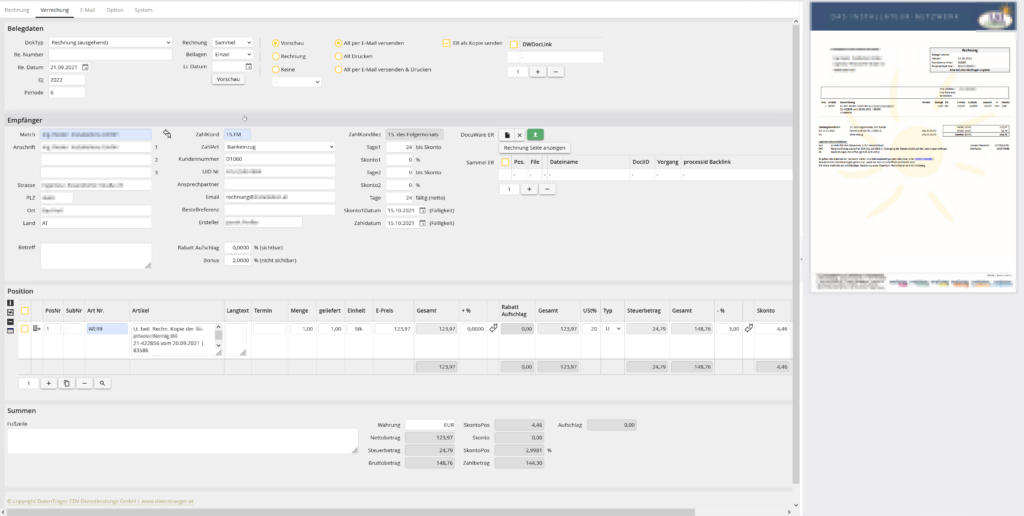Click the recalculate icon after the + % column

pyautogui.click(x=493, y=329)
